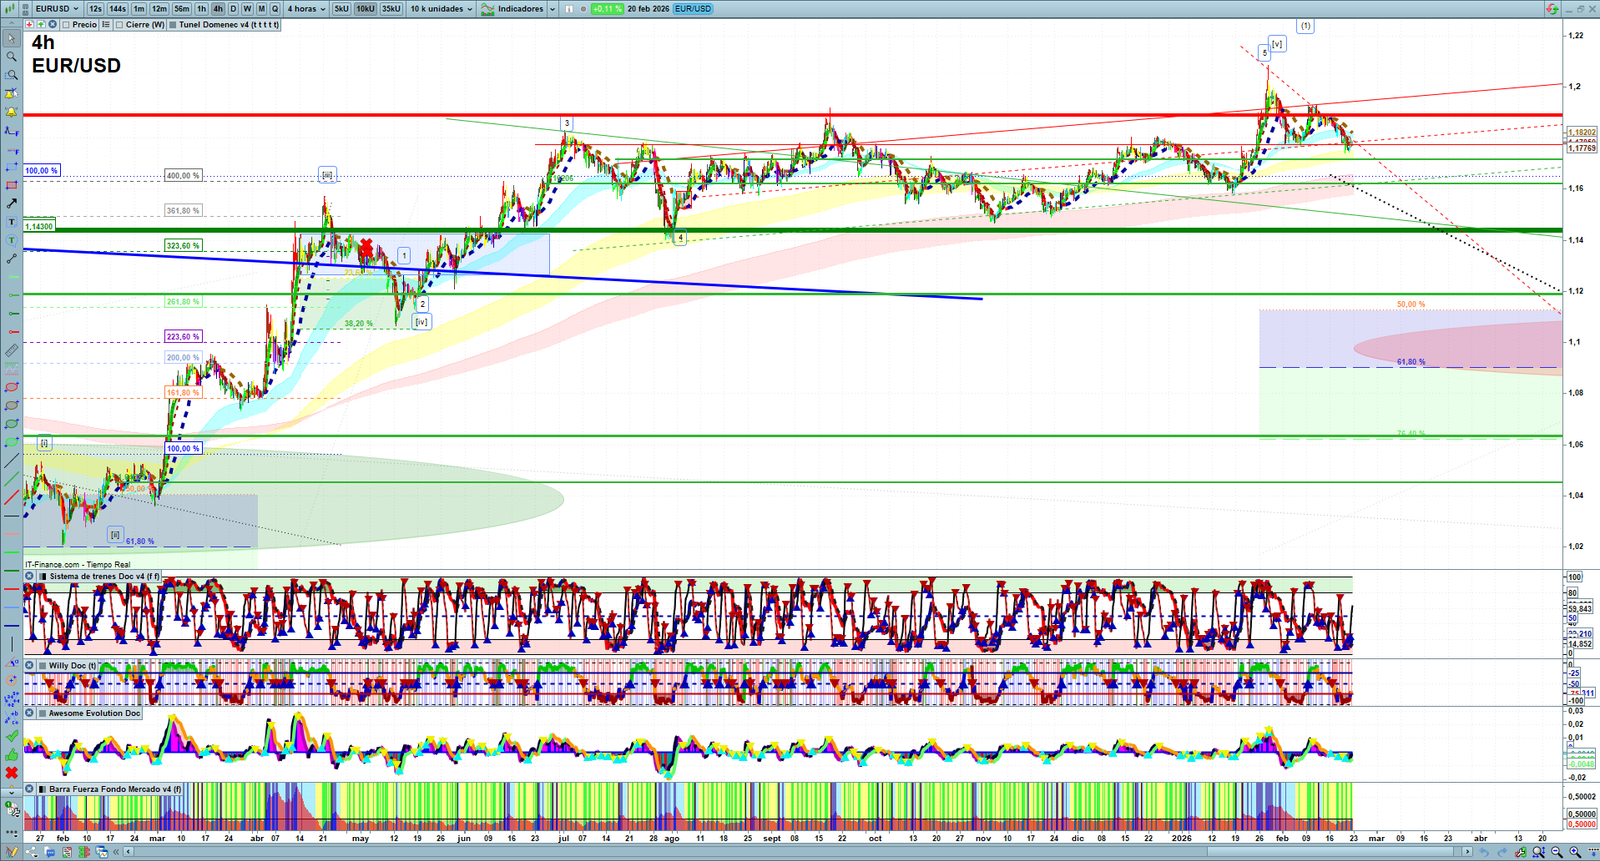Toggle the Precio checkbox
This screenshot has width=1600, height=861.
(66, 25)
